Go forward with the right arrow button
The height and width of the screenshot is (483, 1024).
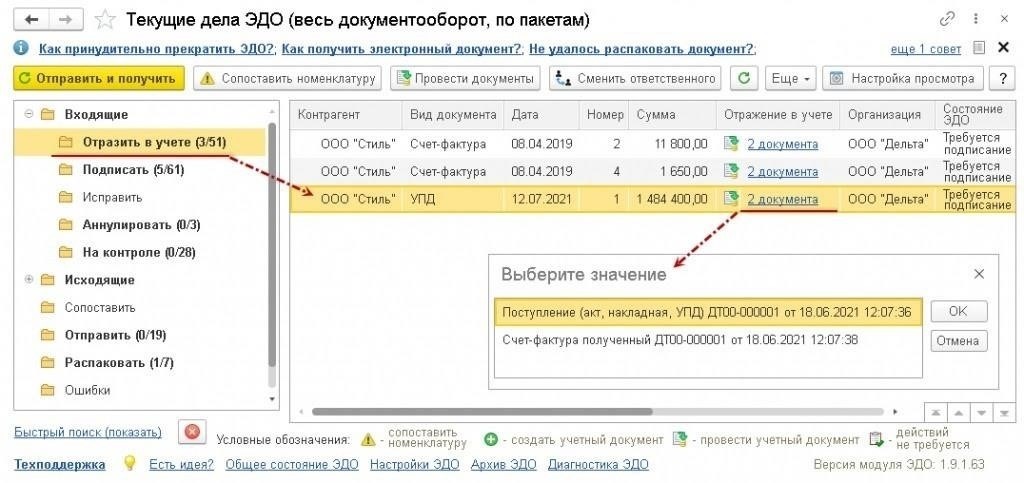point(65,20)
